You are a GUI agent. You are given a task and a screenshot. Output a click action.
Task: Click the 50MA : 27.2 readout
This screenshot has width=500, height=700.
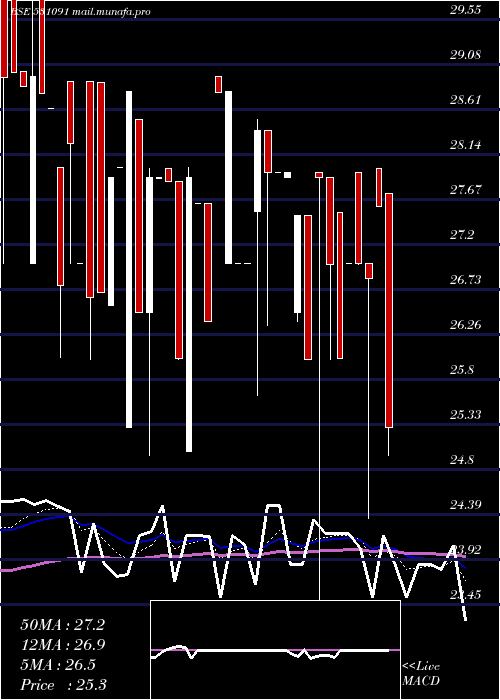pos(62,625)
